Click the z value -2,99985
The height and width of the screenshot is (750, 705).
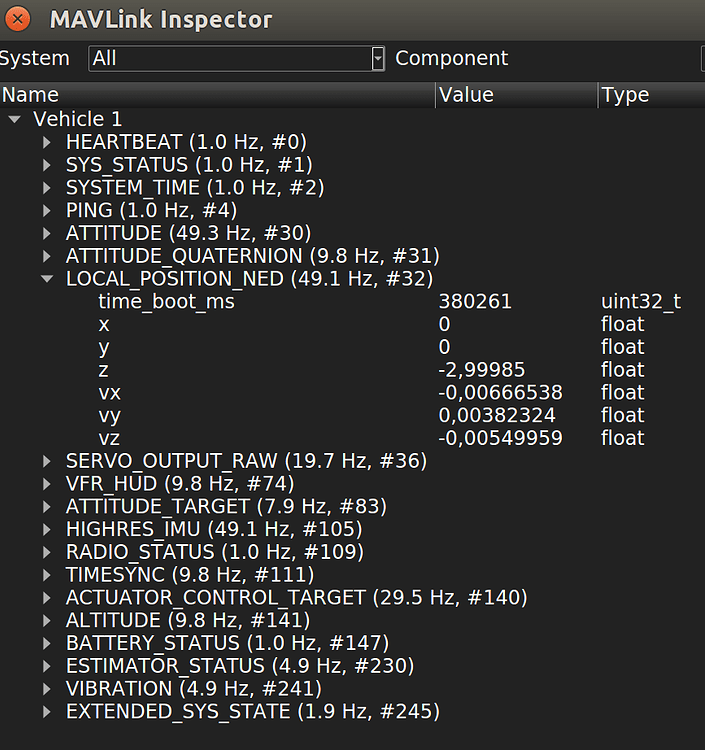pos(482,370)
